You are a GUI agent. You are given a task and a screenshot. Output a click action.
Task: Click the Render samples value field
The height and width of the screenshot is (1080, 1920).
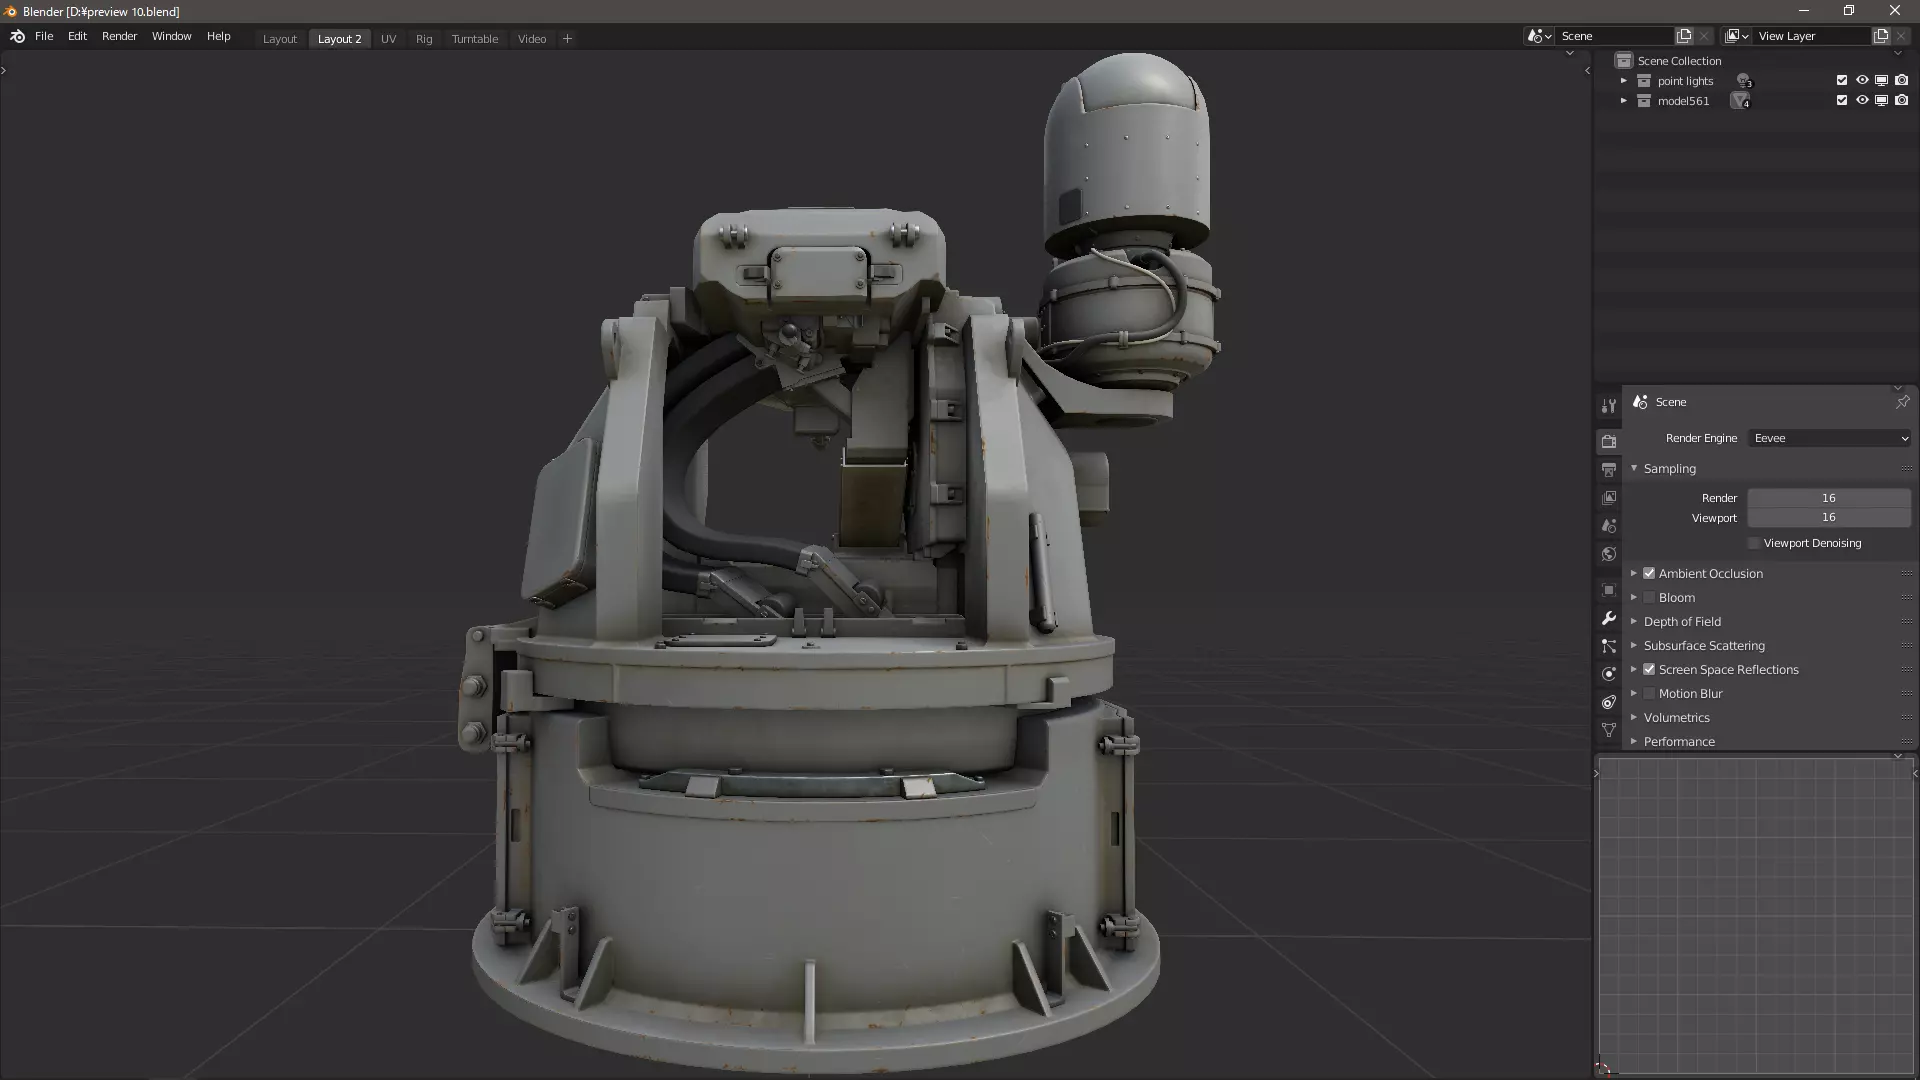pos(1829,498)
